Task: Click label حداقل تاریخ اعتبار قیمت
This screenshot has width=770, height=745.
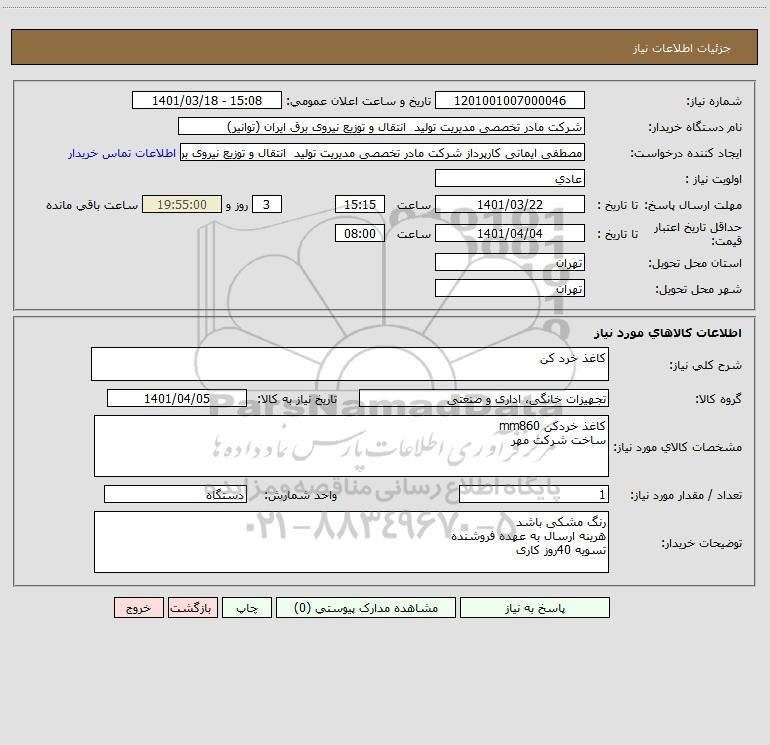Action: (698, 234)
